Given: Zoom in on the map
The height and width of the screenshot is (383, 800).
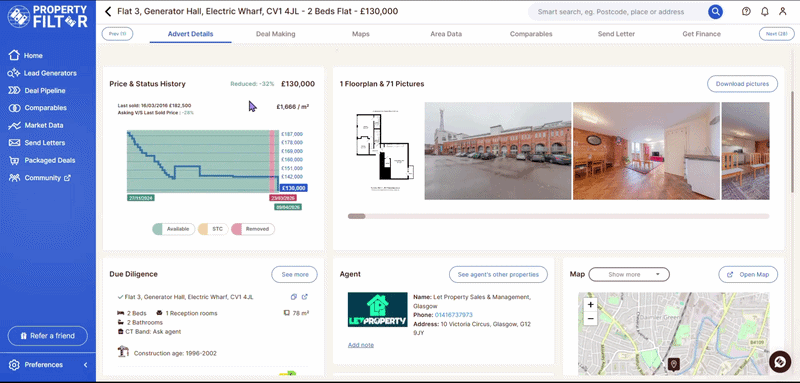Looking at the screenshot, I should tap(590, 305).
